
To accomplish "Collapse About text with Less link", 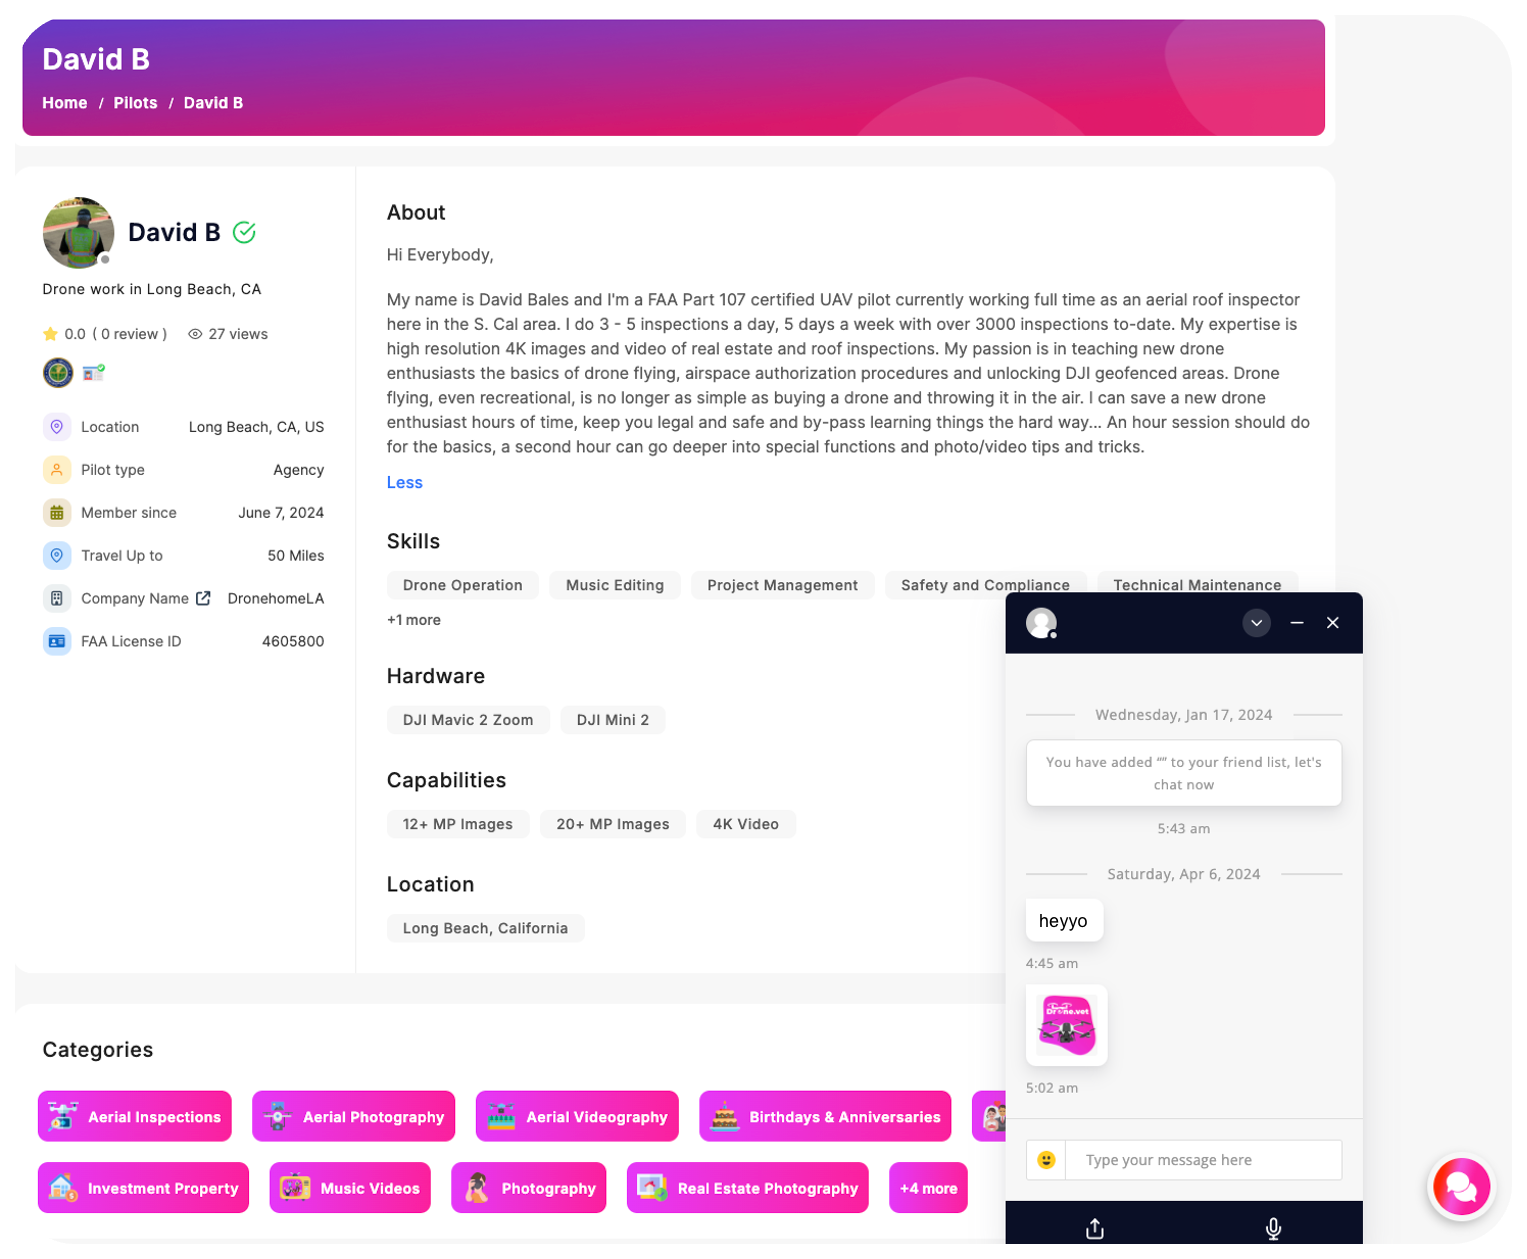I will tap(404, 482).
